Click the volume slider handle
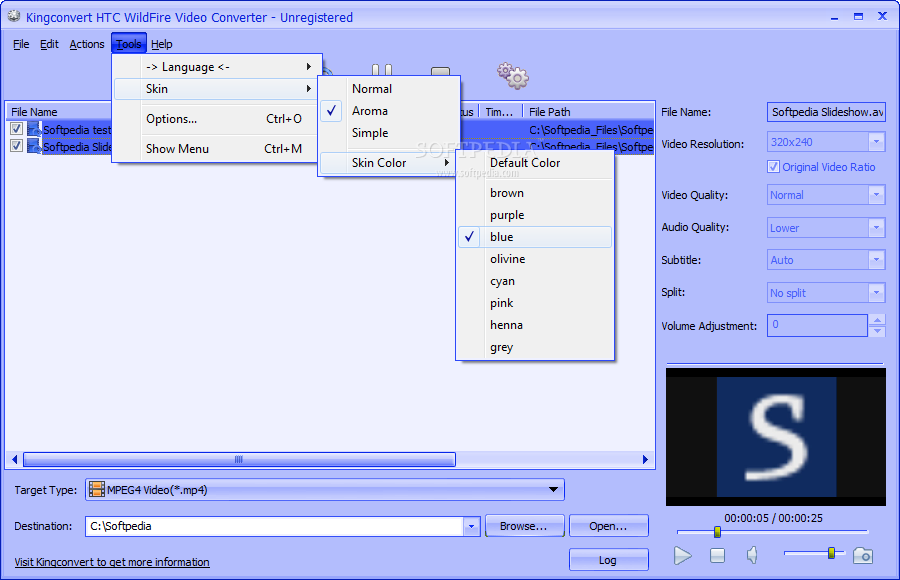The width and height of the screenshot is (900, 580). point(831,553)
